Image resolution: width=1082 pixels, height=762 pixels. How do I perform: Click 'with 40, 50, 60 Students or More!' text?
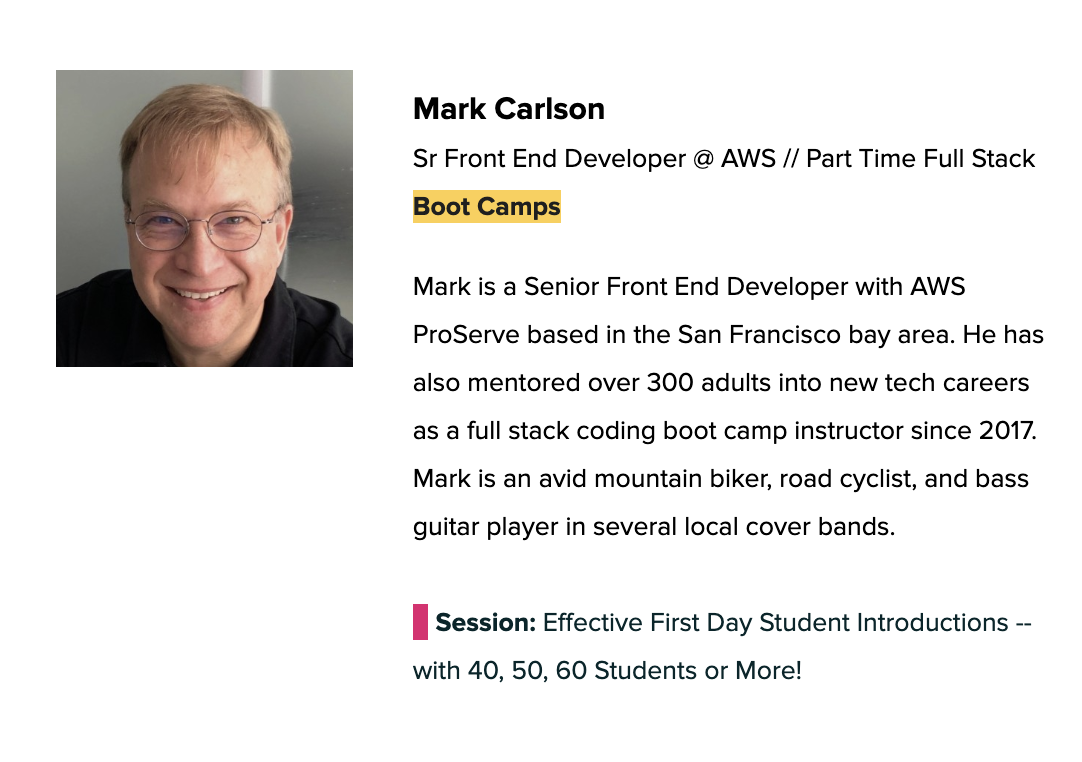607,670
